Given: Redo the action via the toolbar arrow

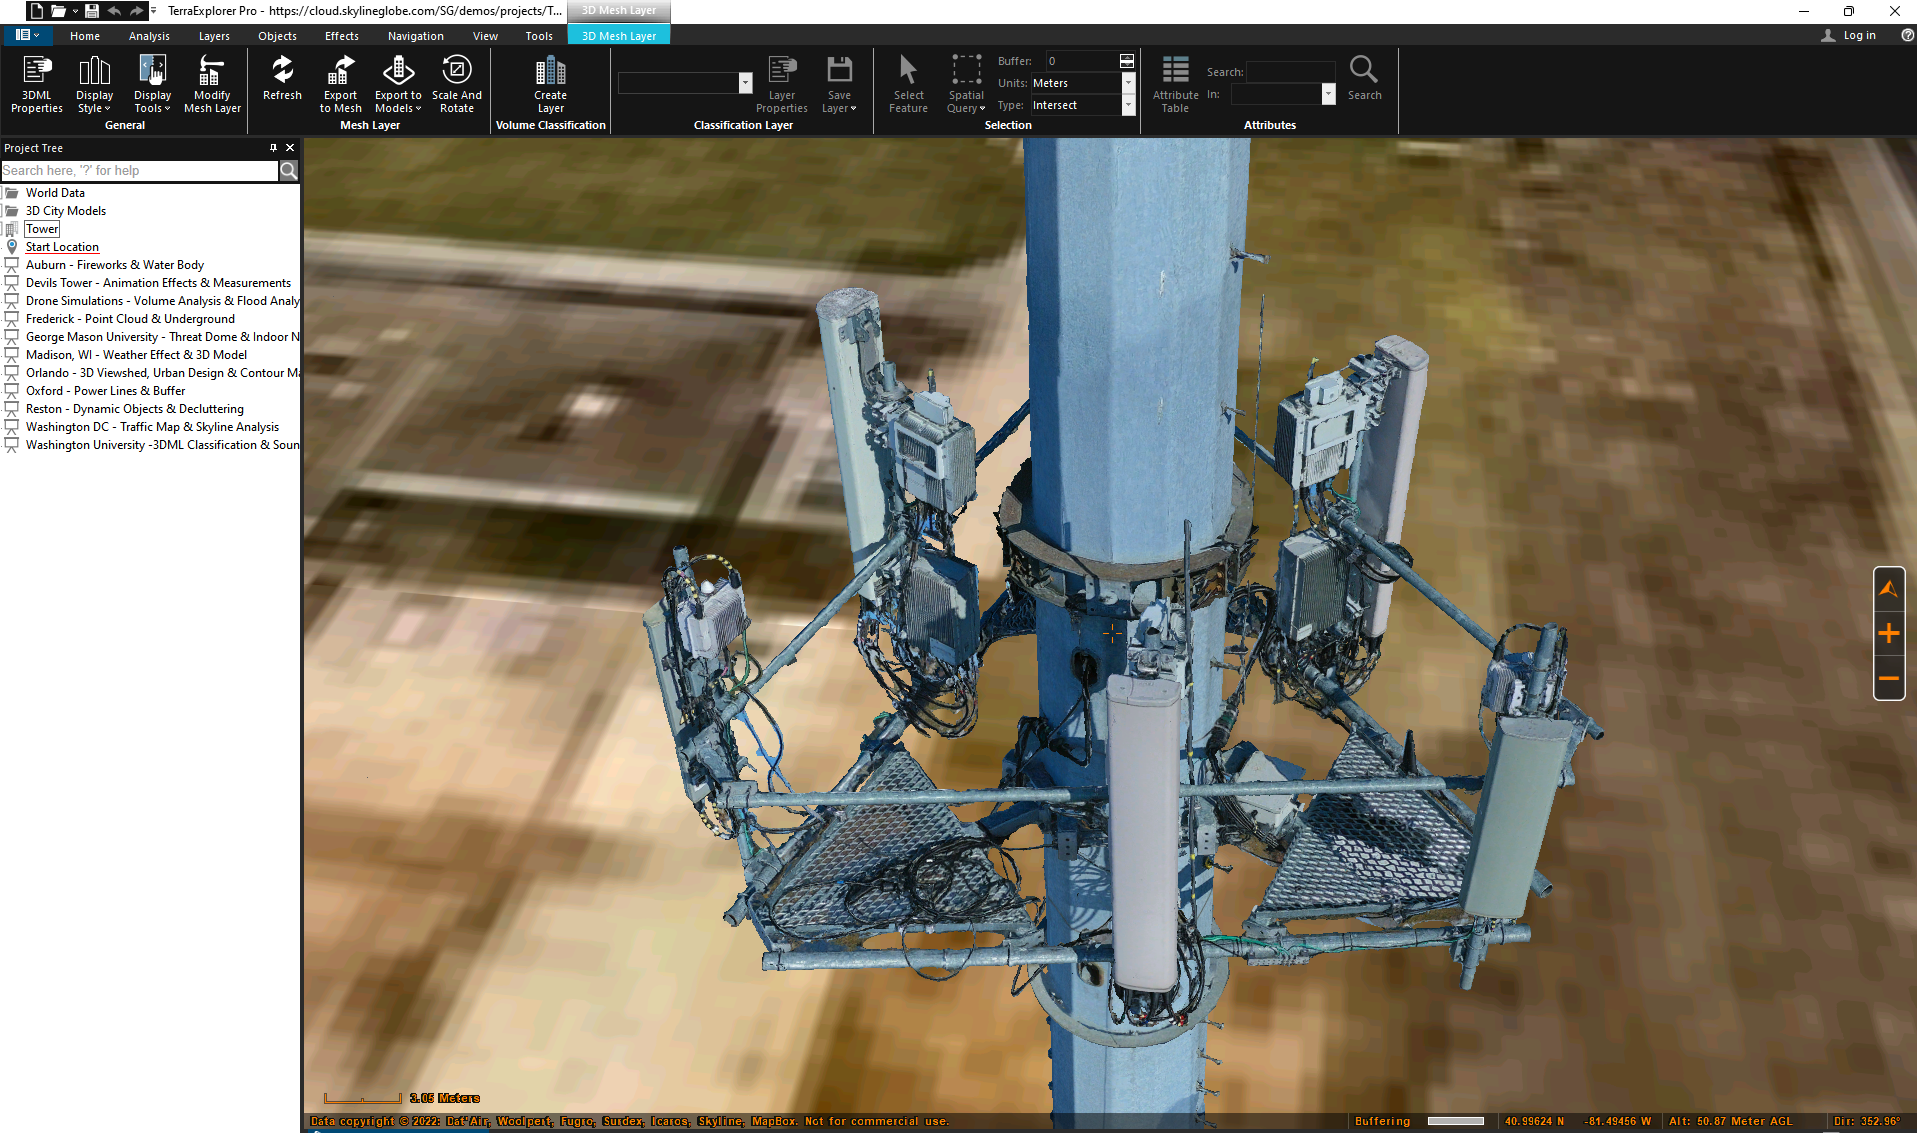Looking at the screenshot, I should pos(137,11).
